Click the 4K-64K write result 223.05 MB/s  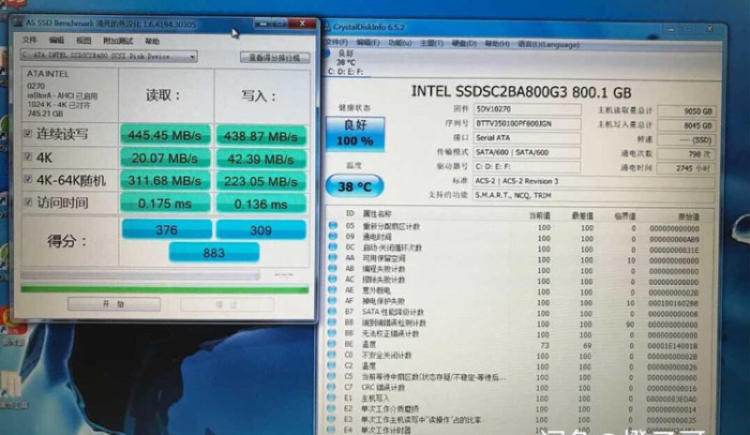click(261, 181)
